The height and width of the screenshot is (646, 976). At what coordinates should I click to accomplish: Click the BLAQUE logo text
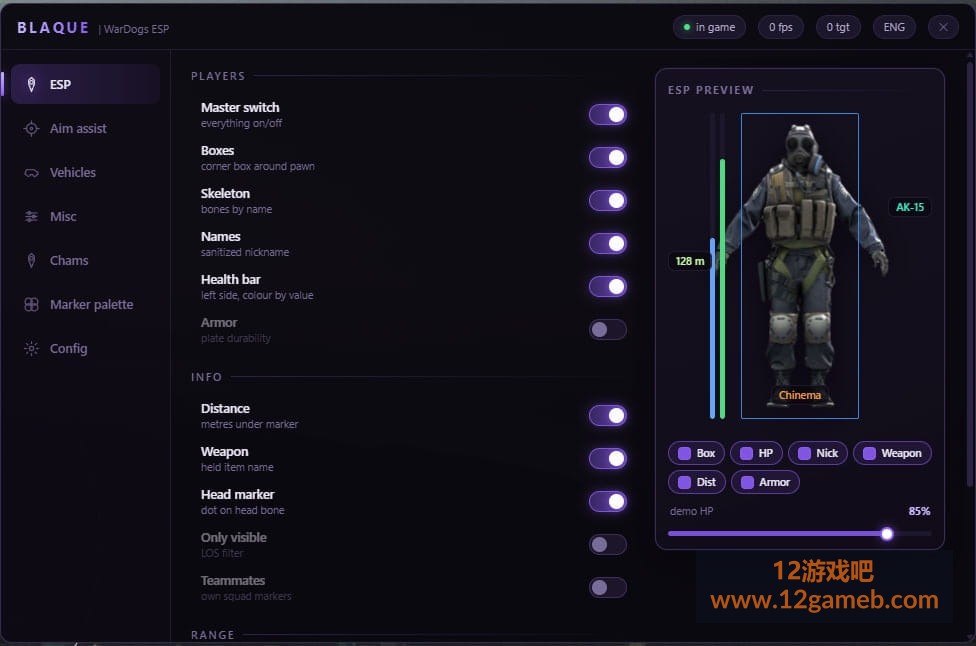tap(53, 28)
